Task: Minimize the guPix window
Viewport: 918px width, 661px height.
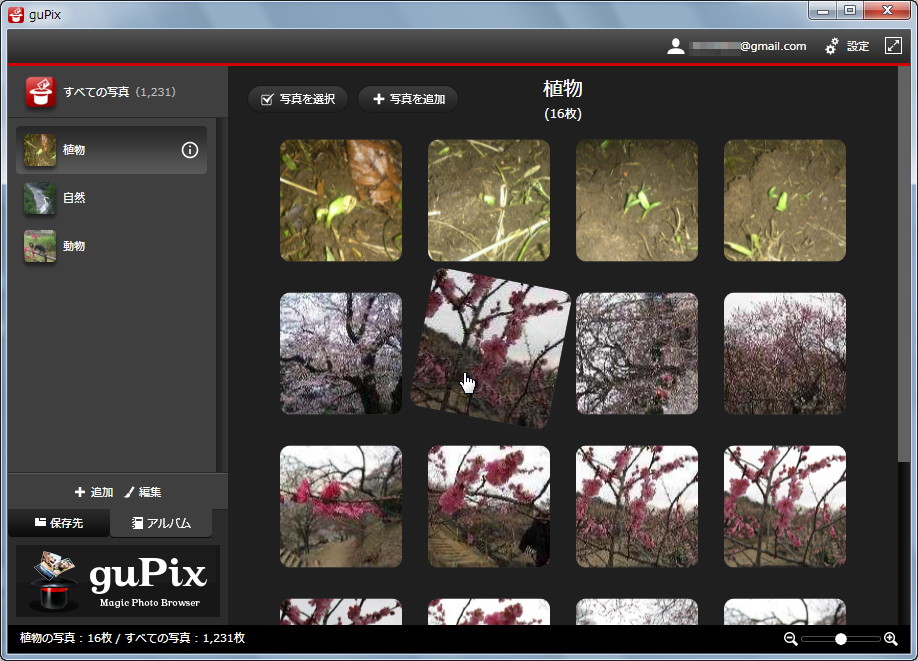Action: pos(823,11)
